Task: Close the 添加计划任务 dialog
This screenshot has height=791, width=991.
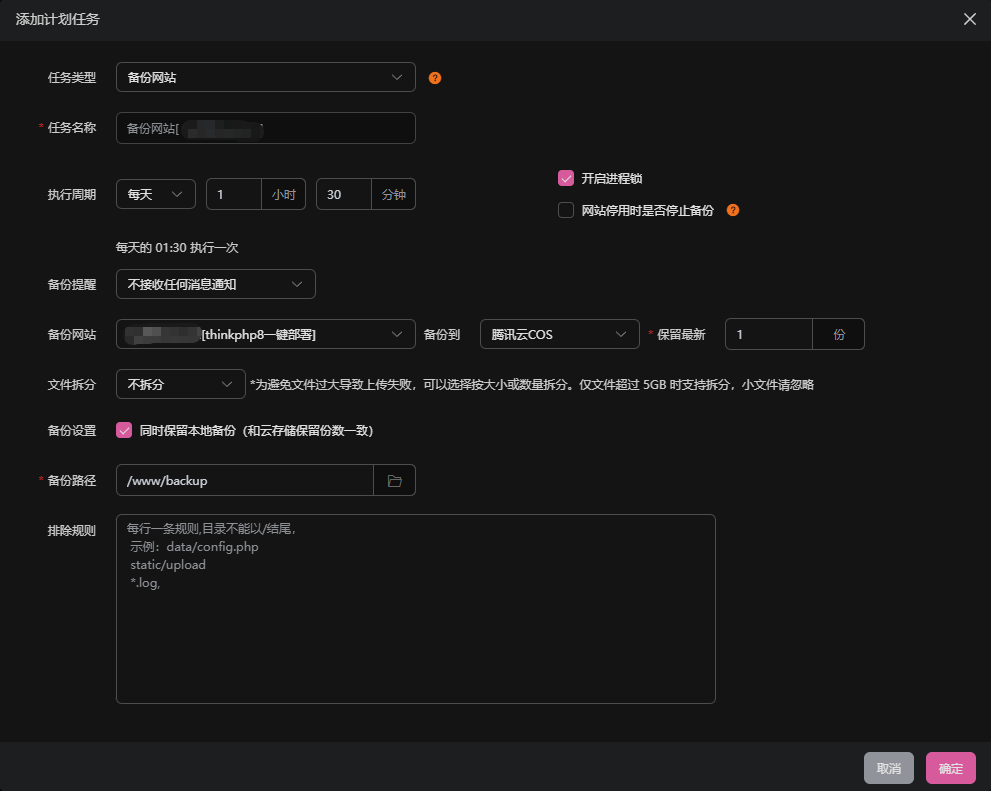Action: (968, 19)
